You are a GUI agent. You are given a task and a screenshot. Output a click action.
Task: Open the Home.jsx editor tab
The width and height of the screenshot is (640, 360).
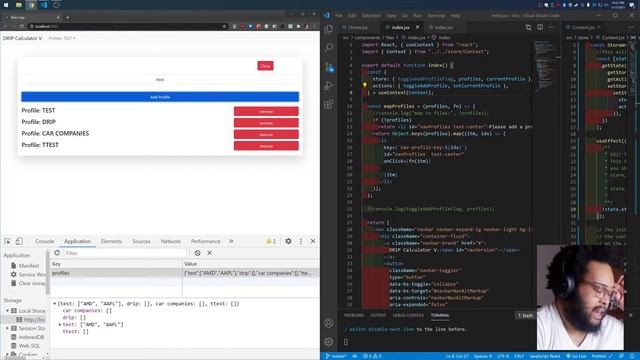pos(358,27)
